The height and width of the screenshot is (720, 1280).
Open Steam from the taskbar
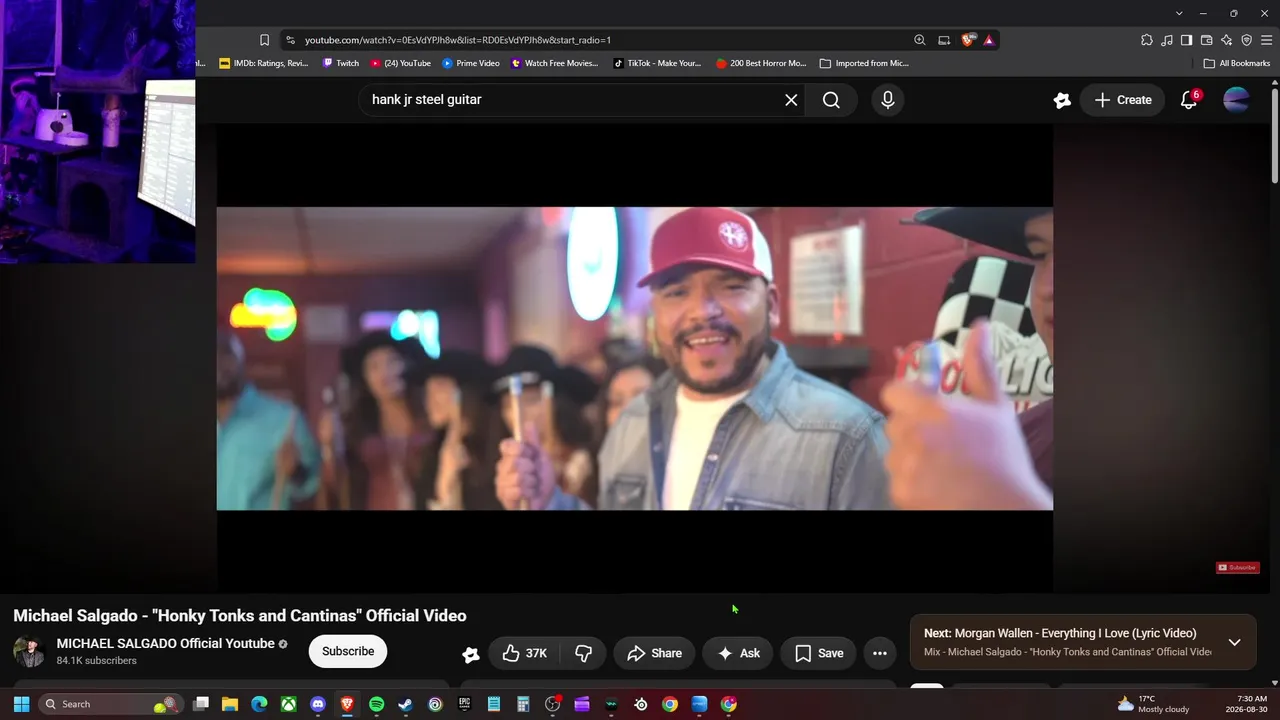pyautogui.click(x=405, y=704)
